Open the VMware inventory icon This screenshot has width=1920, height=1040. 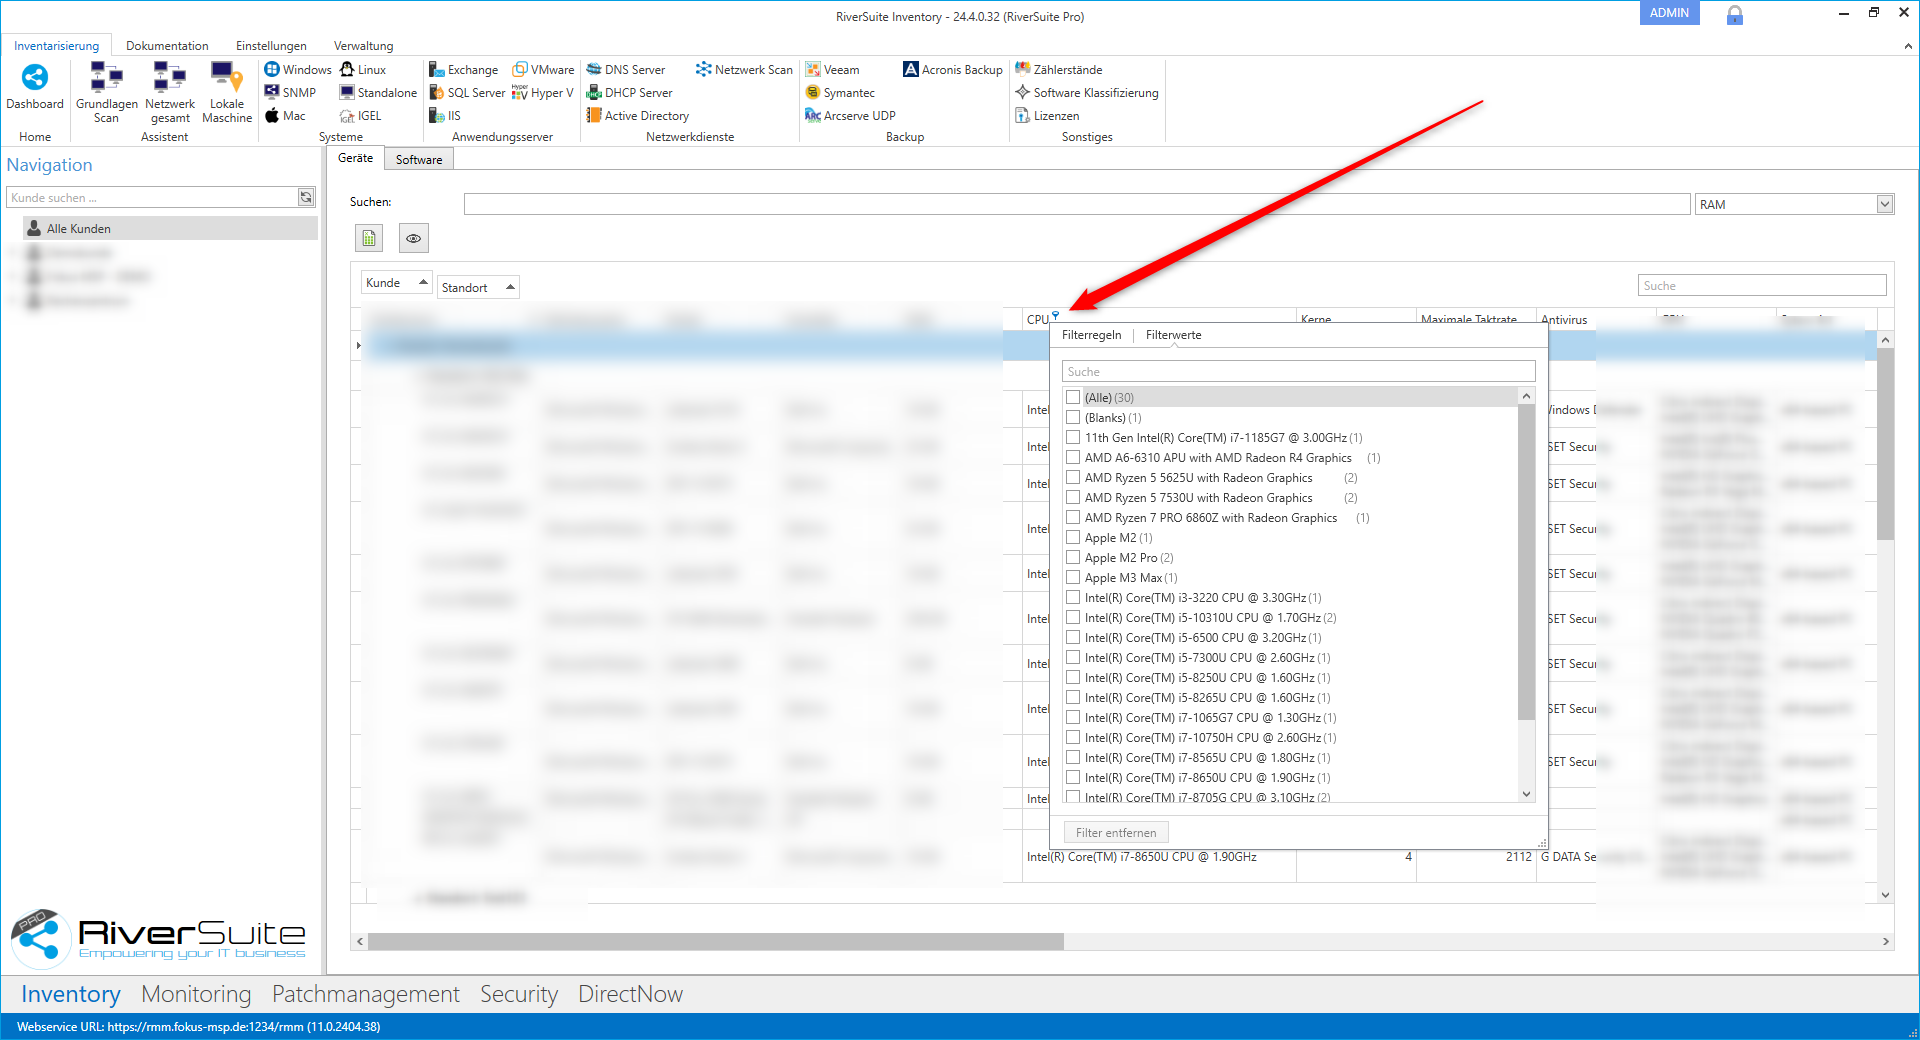[520, 70]
